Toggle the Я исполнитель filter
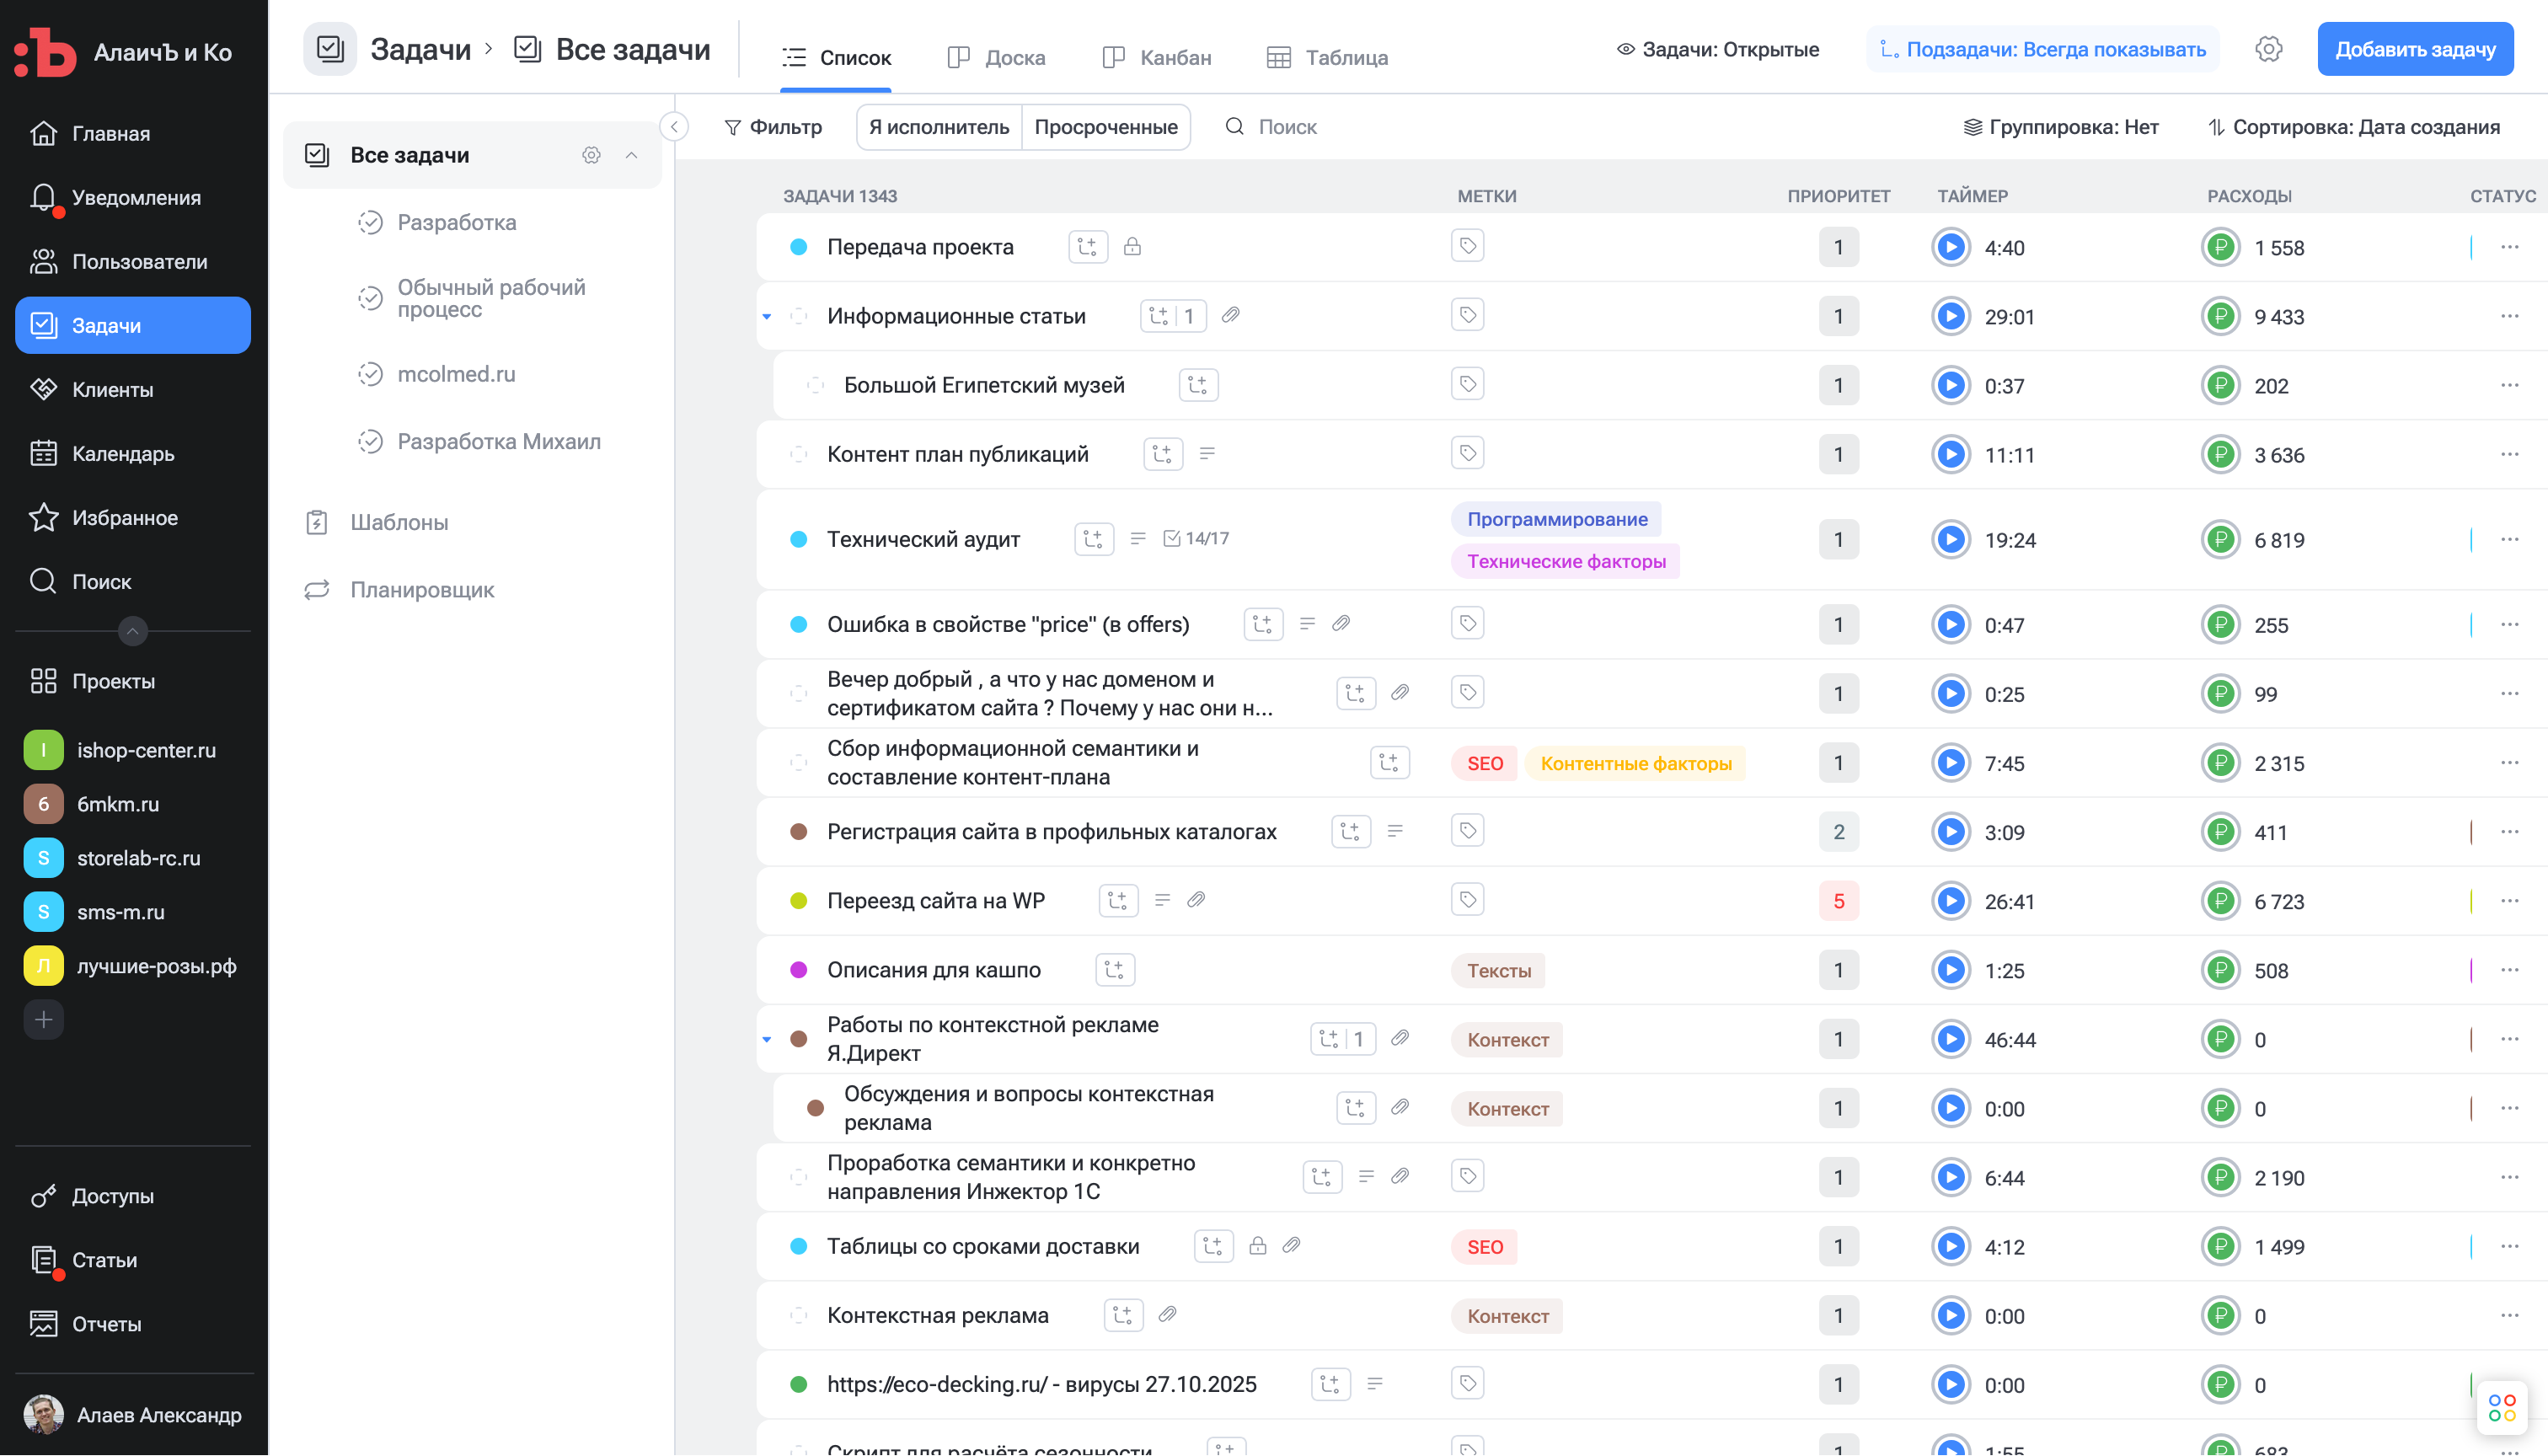Image resolution: width=2548 pixels, height=1456 pixels. pyautogui.click(x=938, y=127)
